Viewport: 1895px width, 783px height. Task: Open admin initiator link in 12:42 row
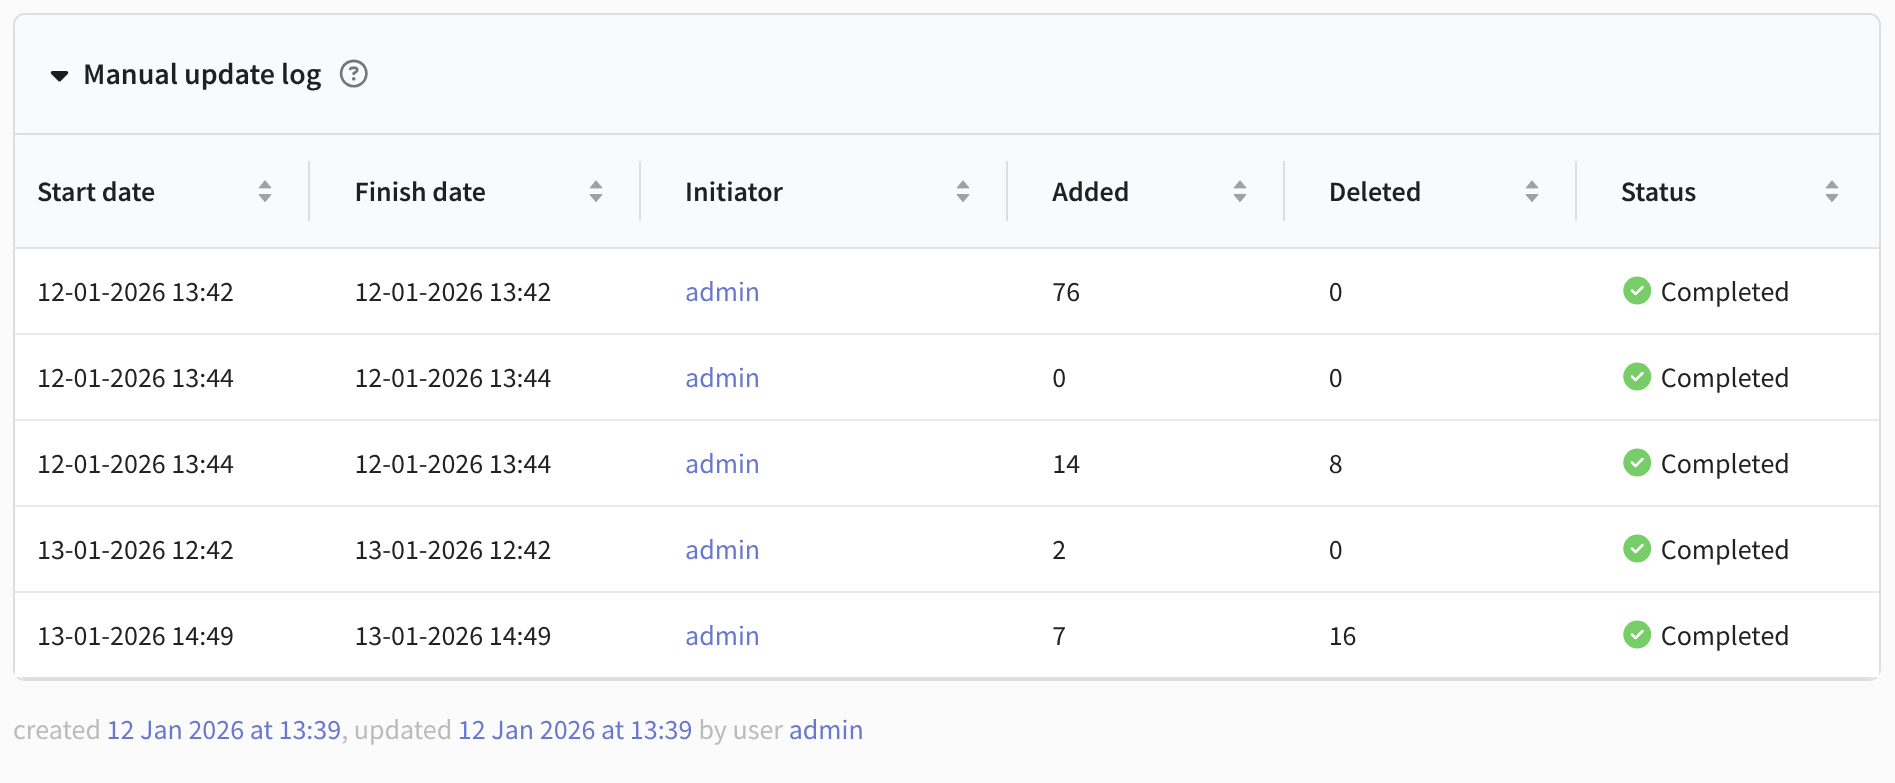point(722,550)
